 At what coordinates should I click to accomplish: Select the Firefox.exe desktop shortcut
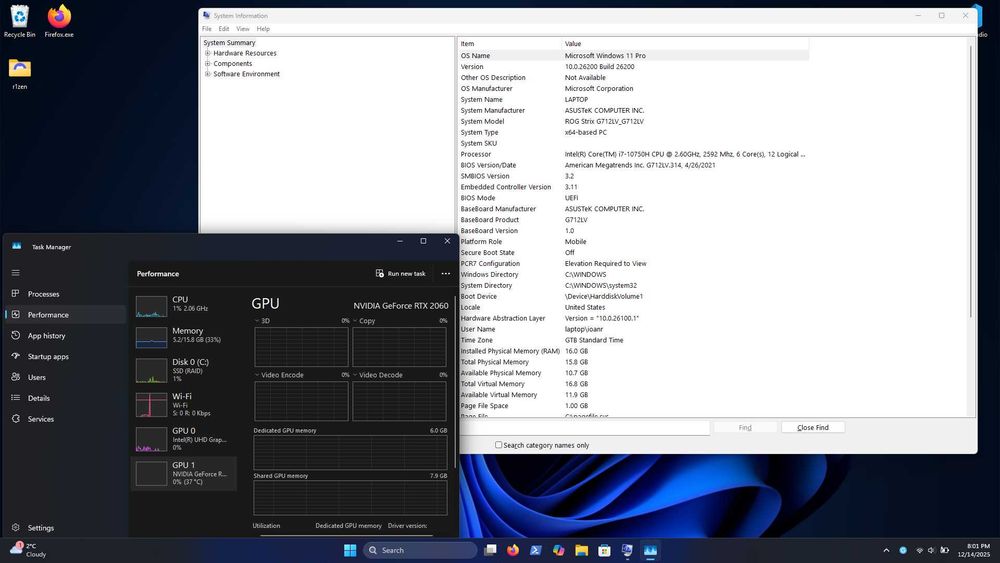[59, 21]
